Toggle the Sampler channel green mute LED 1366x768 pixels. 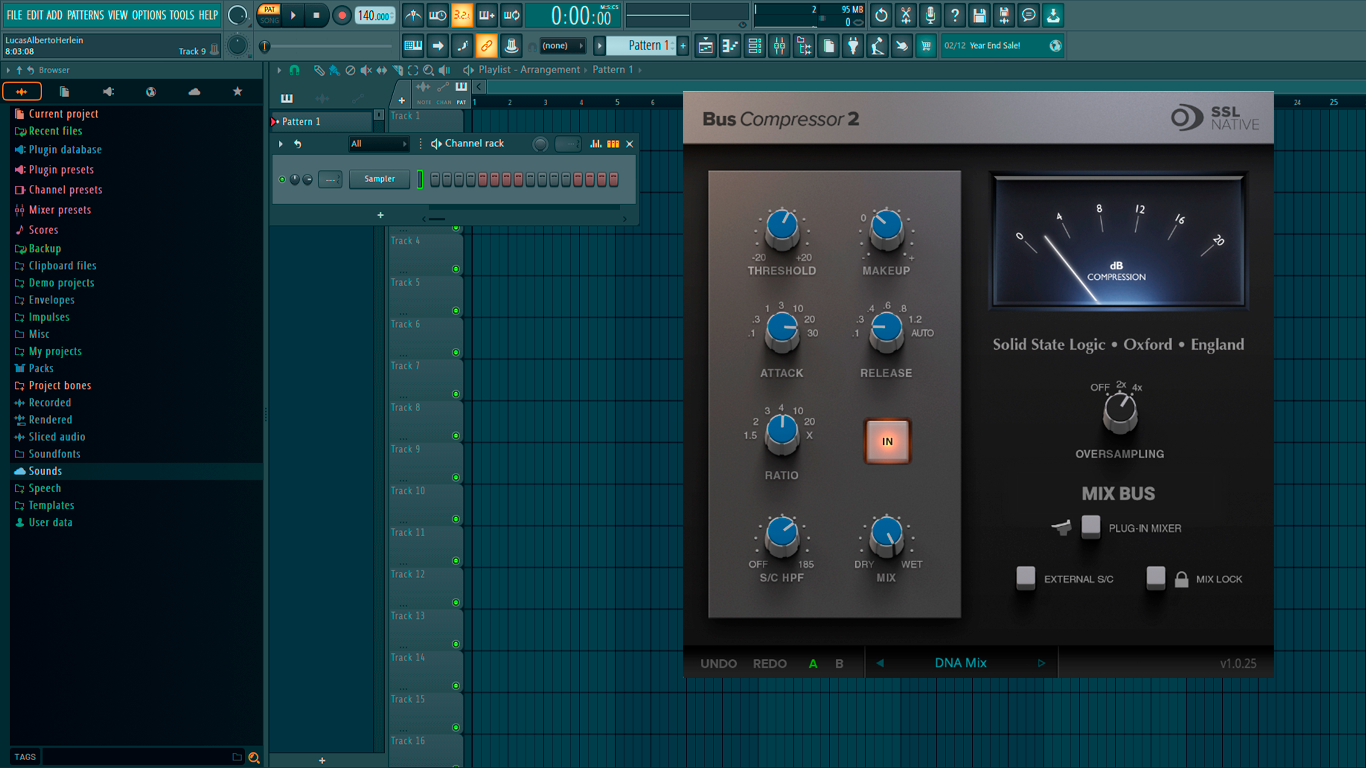click(282, 179)
